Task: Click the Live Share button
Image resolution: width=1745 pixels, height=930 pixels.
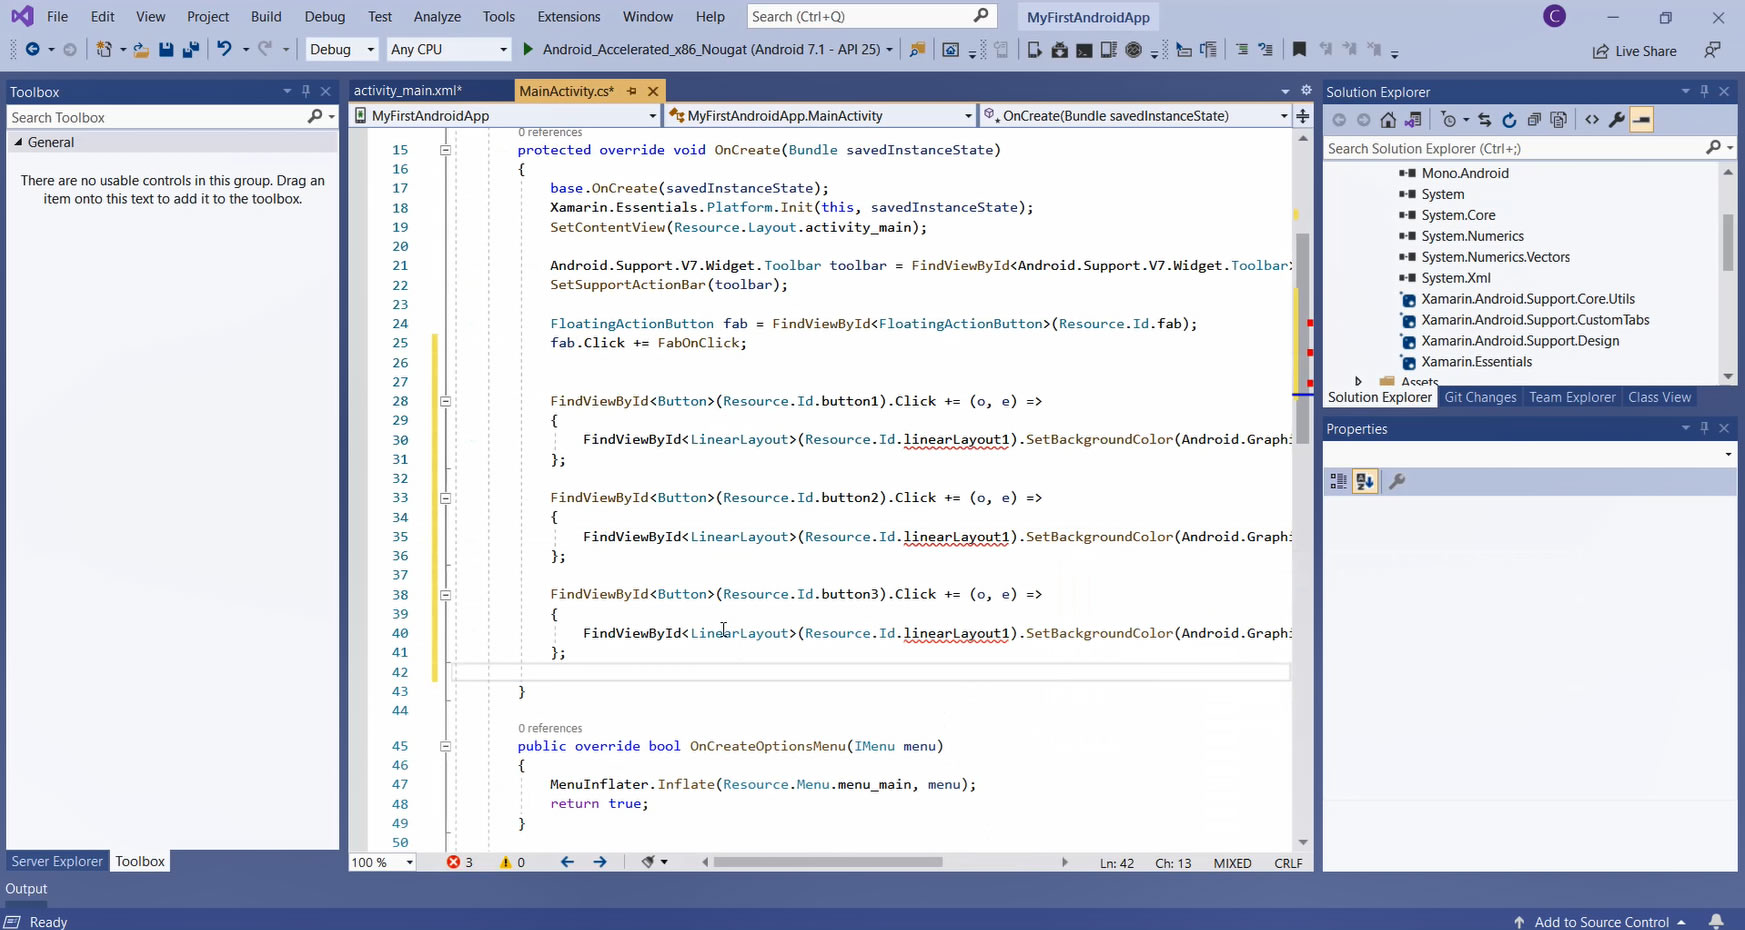Action: [x=1634, y=51]
